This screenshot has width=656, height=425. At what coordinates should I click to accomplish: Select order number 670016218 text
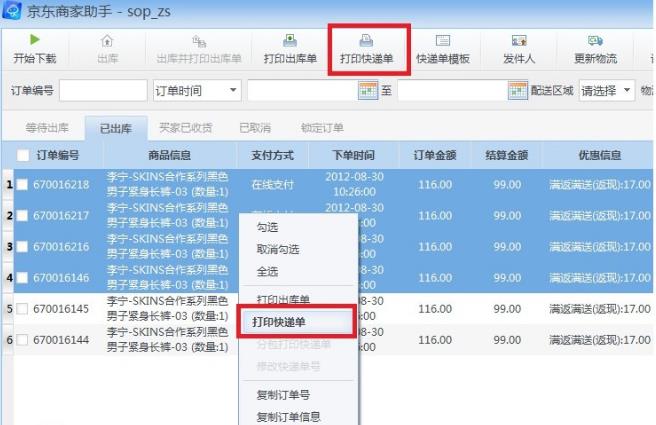pyautogui.click(x=61, y=184)
